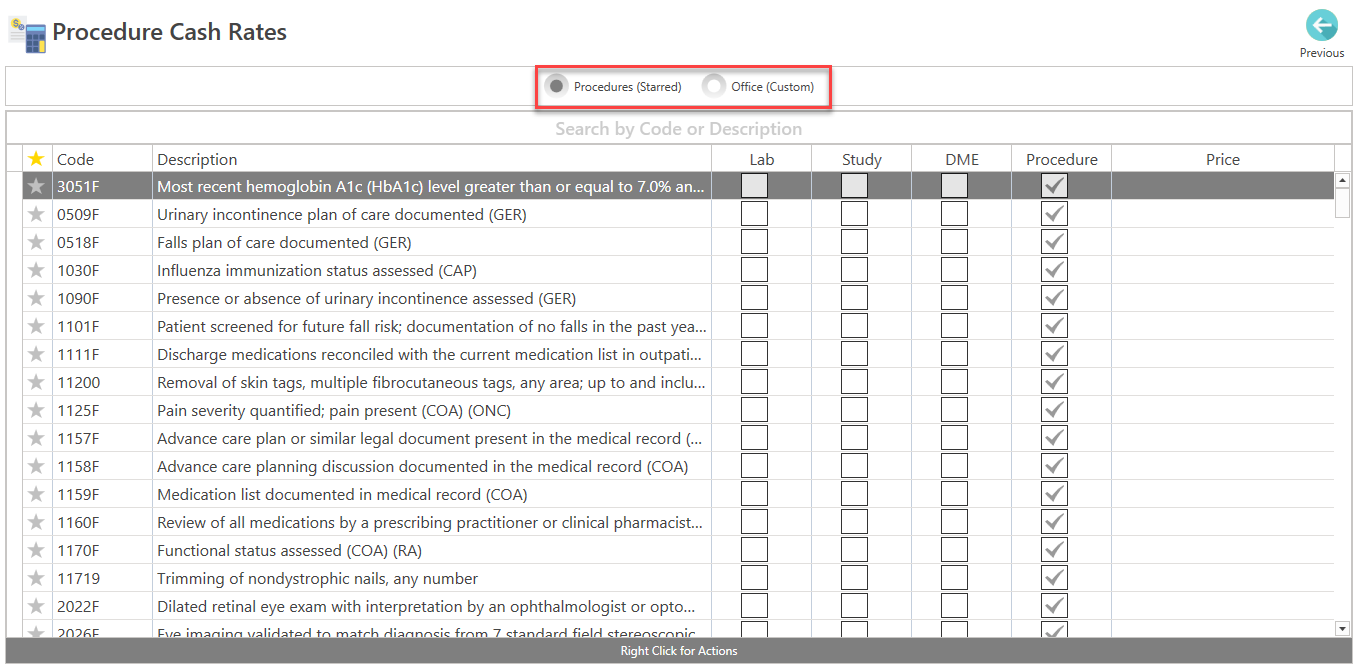This screenshot has height=666, width=1357.
Task: Click code cell 1111F
Action: click(102, 354)
